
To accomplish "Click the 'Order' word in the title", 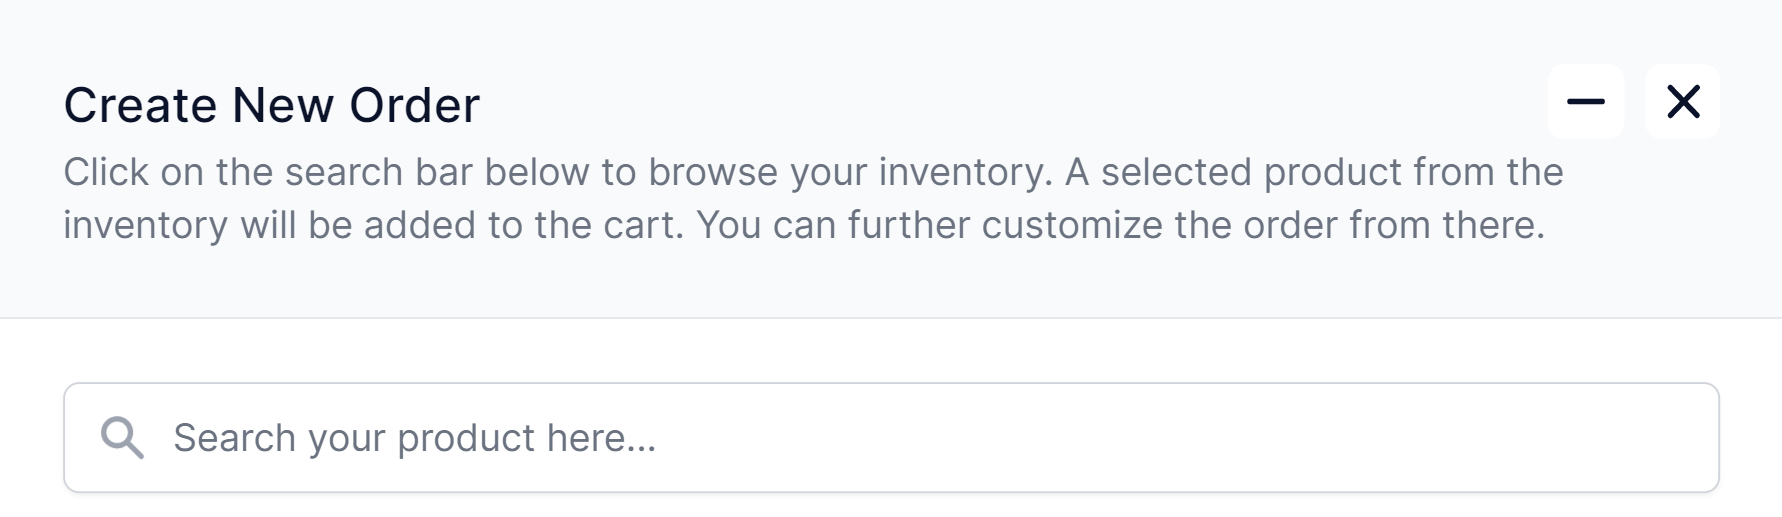I will [x=414, y=105].
